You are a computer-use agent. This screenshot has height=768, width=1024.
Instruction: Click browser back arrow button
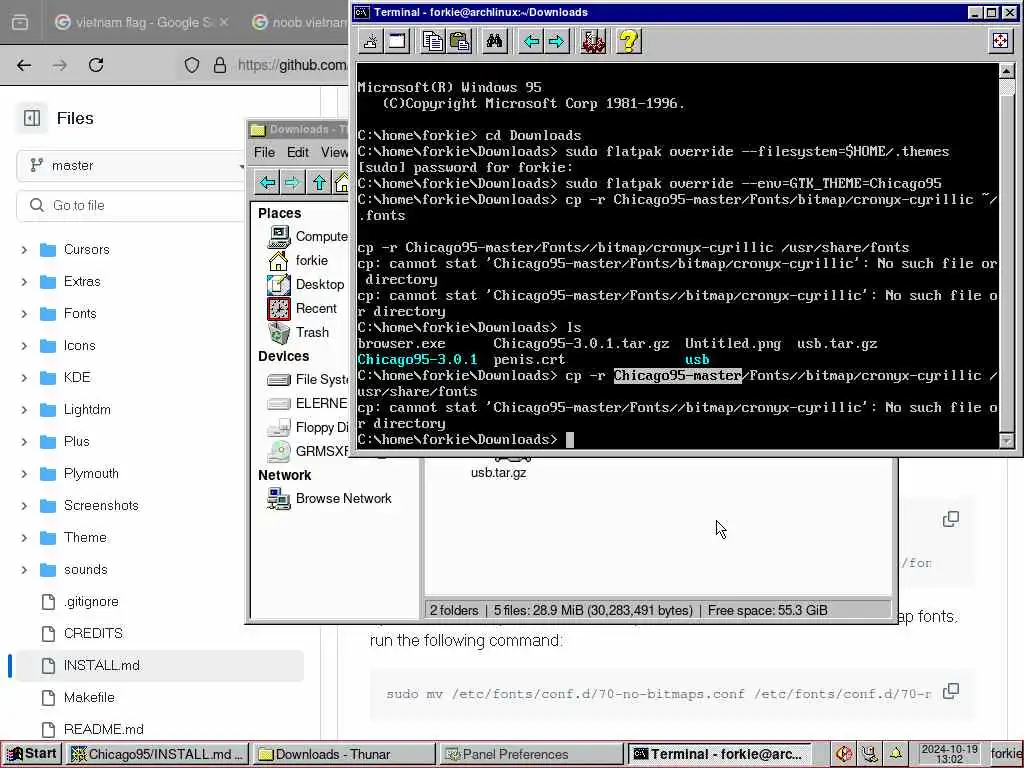point(24,65)
